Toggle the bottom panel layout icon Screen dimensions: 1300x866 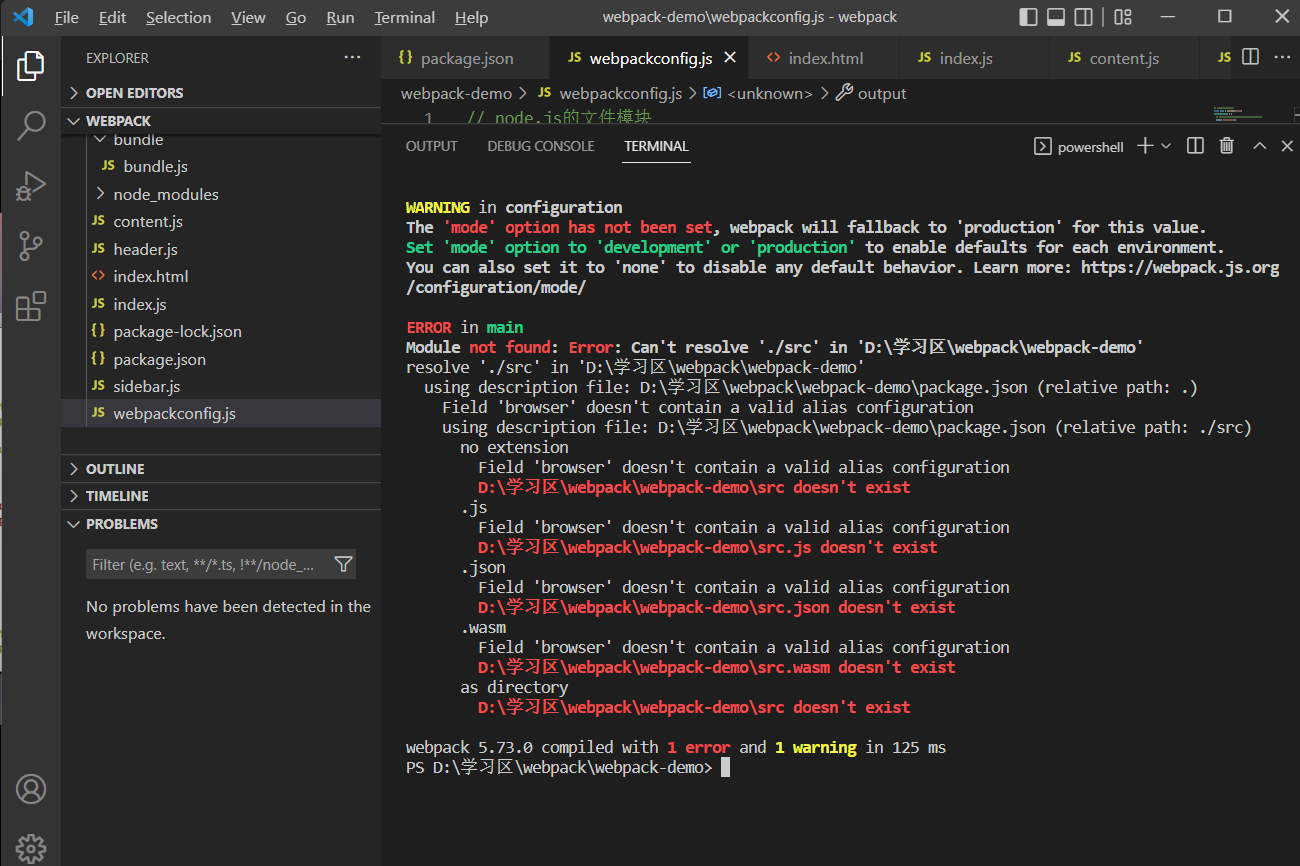click(x=1055, y=17)
